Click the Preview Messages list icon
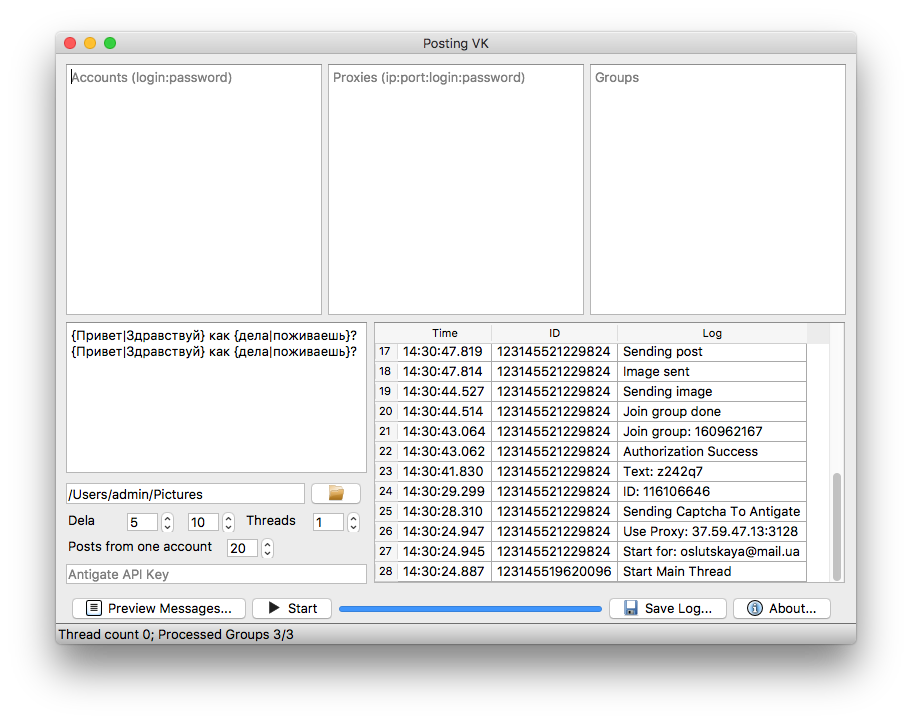 click(x=93, y=608)
